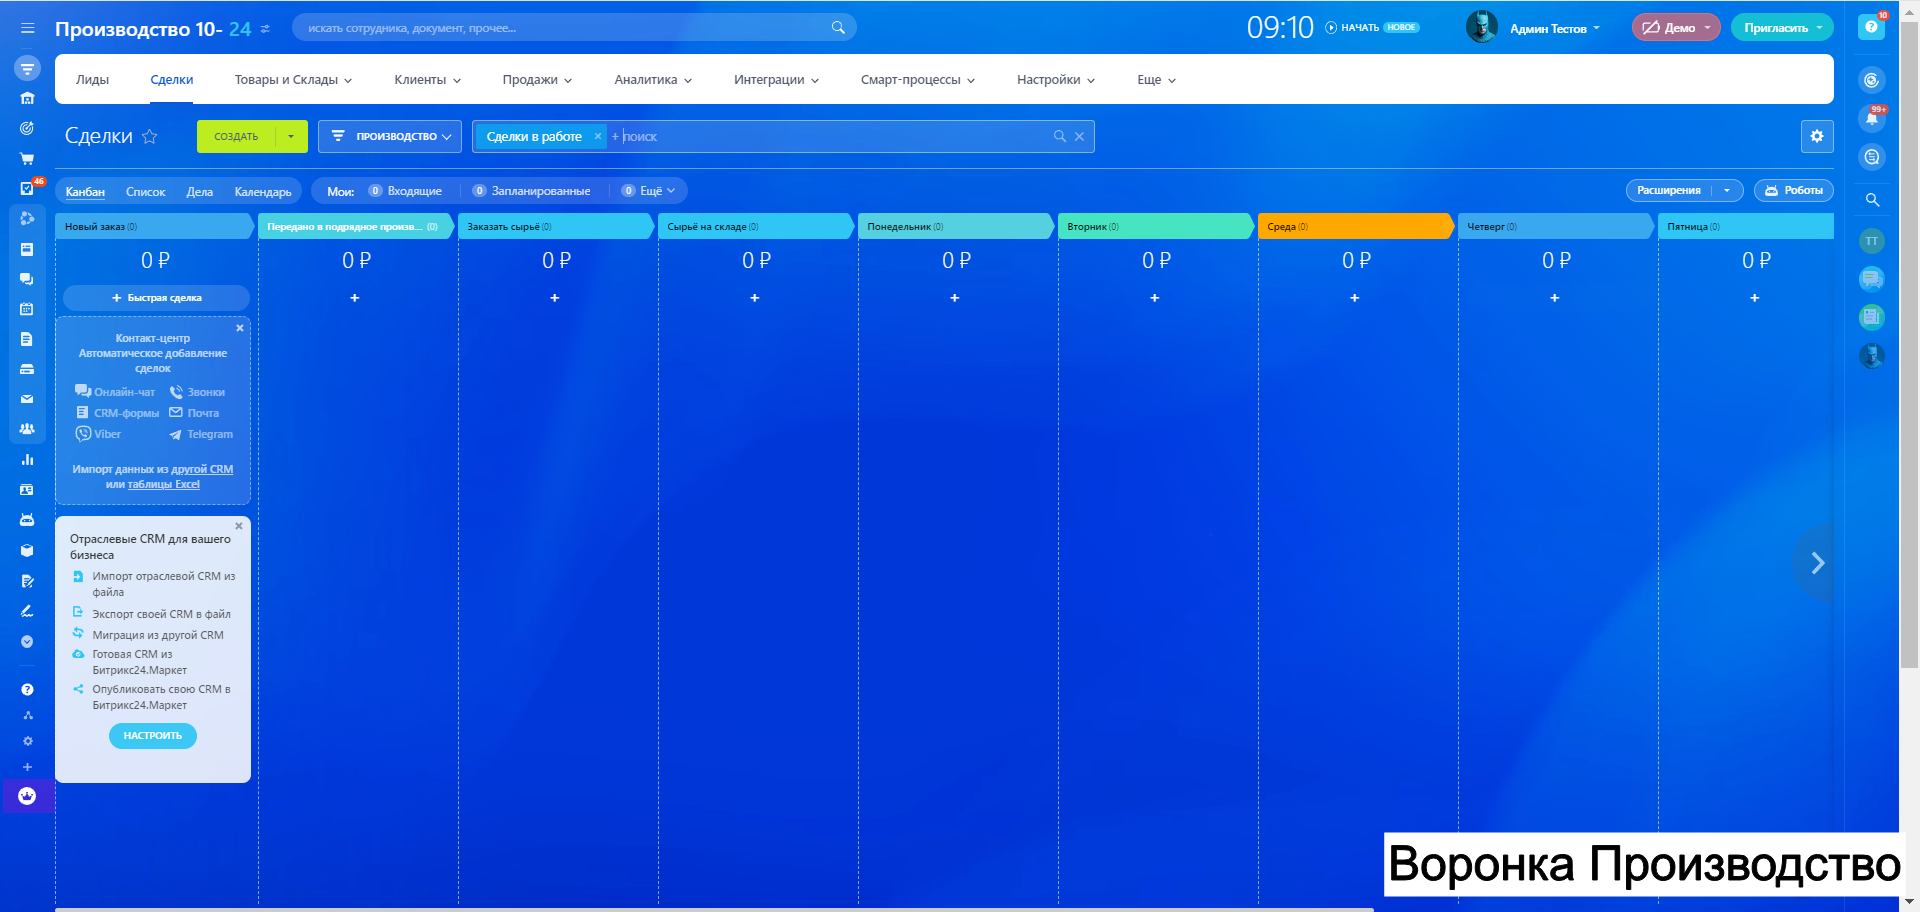Toggle the Запланированные counter filter

coord(532,191)
